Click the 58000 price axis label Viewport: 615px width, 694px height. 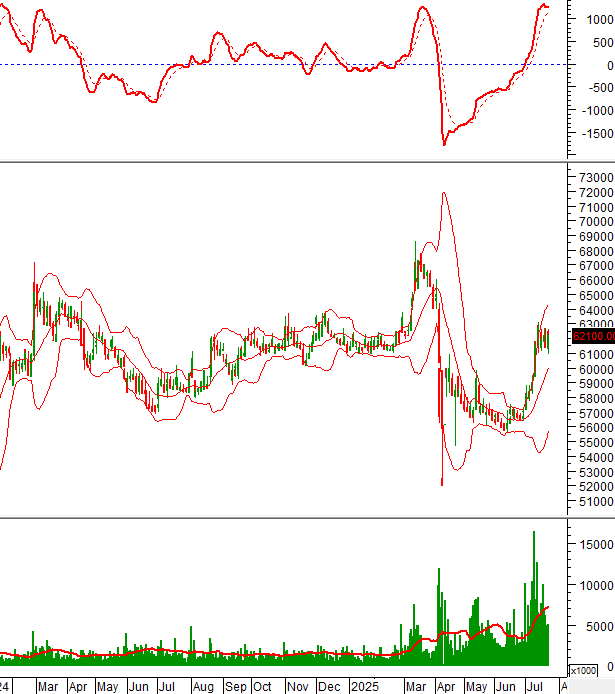point(596,398)
